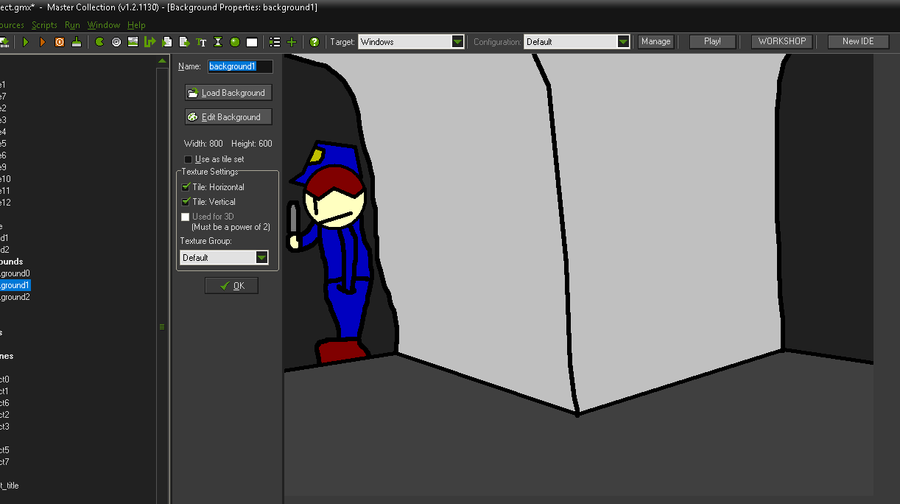Screen dimensions: 900x504
Task: Confirm with the OK button
Action: click(x=231, y=286)
